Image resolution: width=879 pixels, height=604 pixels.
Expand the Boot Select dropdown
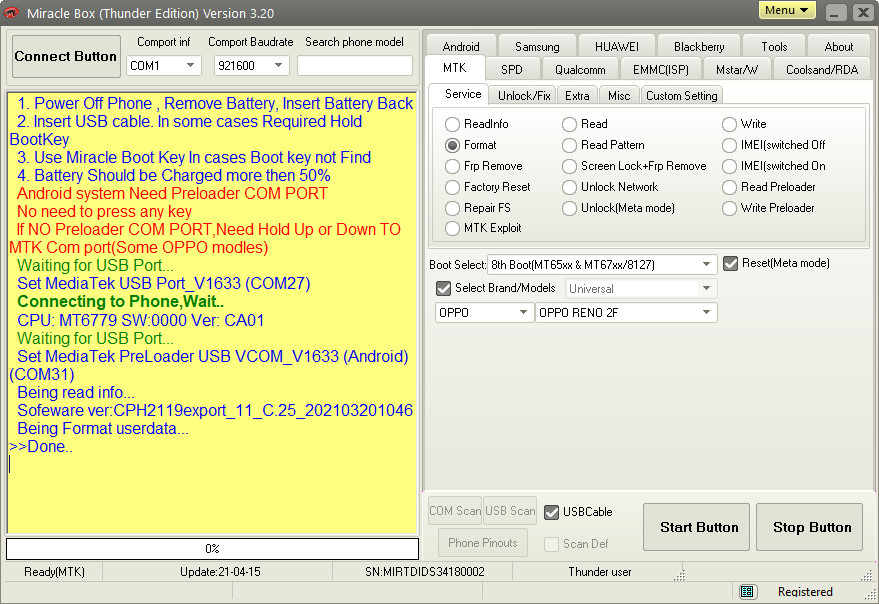click(x=602, y=264)
